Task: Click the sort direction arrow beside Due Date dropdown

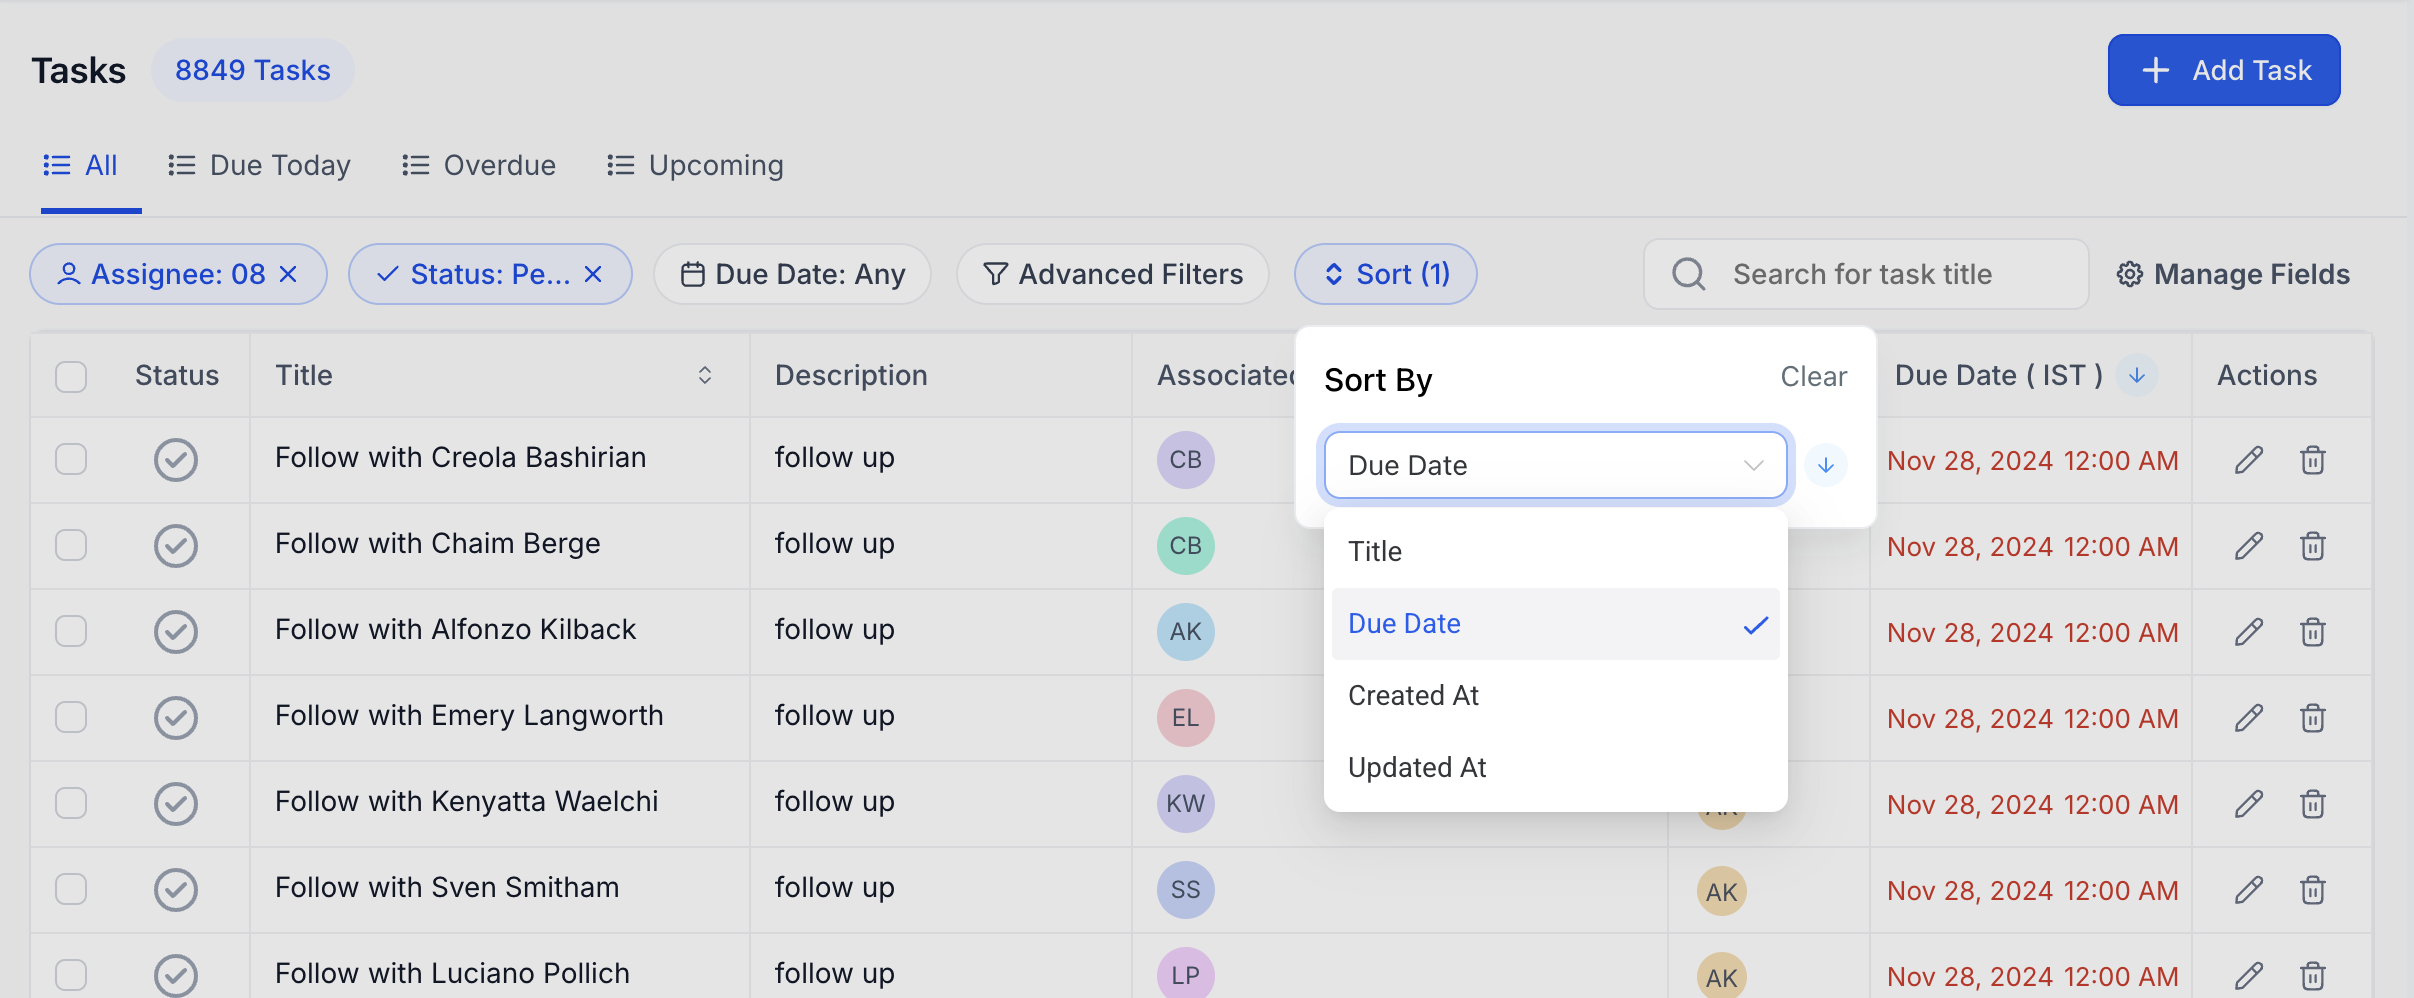Action: point(1825,465)
